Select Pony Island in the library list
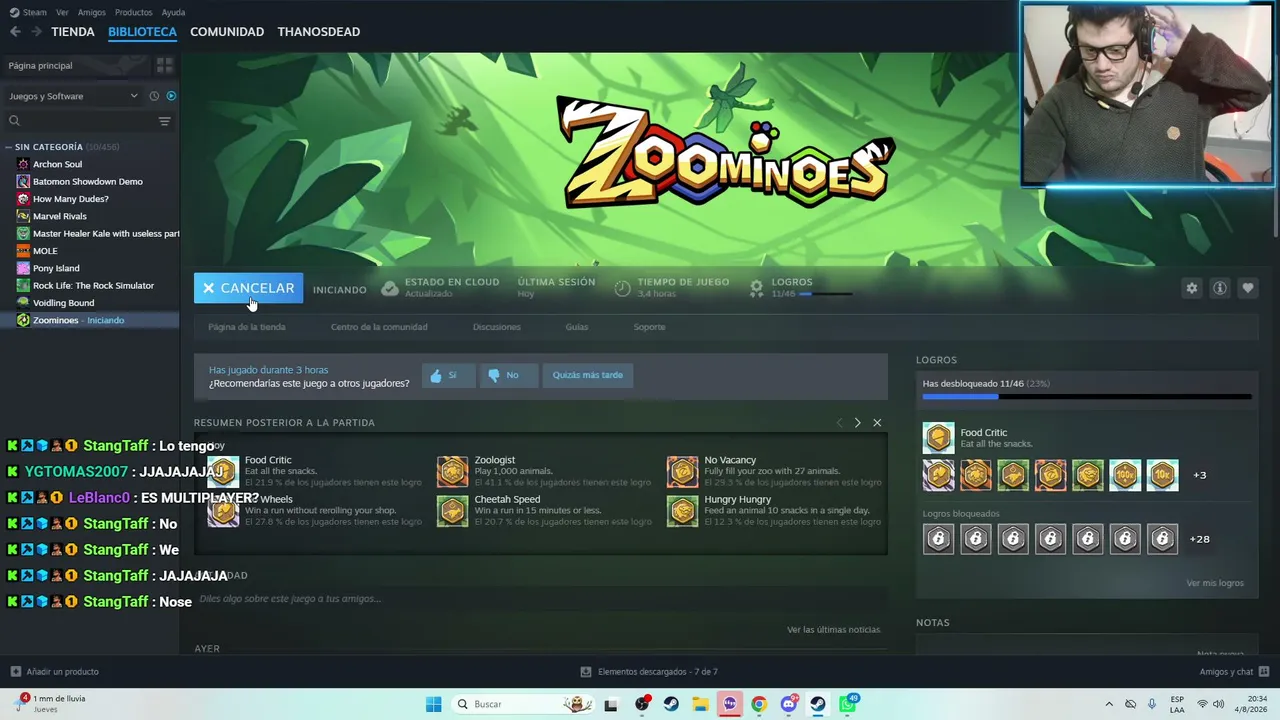Image resolution: width=1280 pixels, height=720 pixels. point(90,268)
